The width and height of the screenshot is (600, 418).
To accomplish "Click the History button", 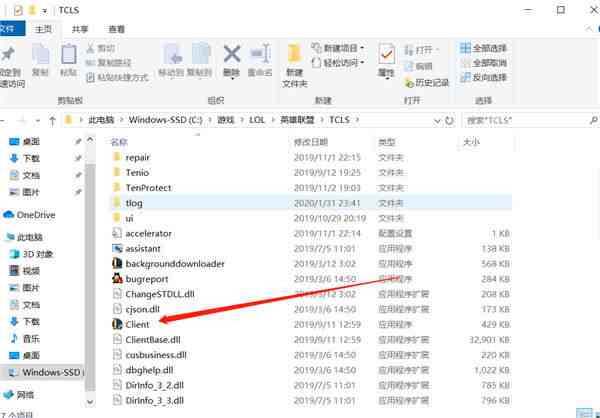I will tap(426, 82).
